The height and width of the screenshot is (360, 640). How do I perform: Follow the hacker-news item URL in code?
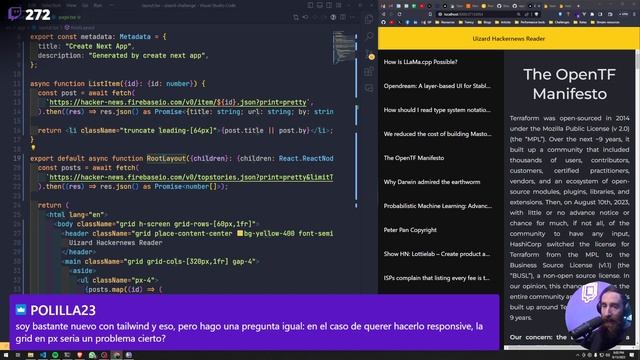click(178, 102)
